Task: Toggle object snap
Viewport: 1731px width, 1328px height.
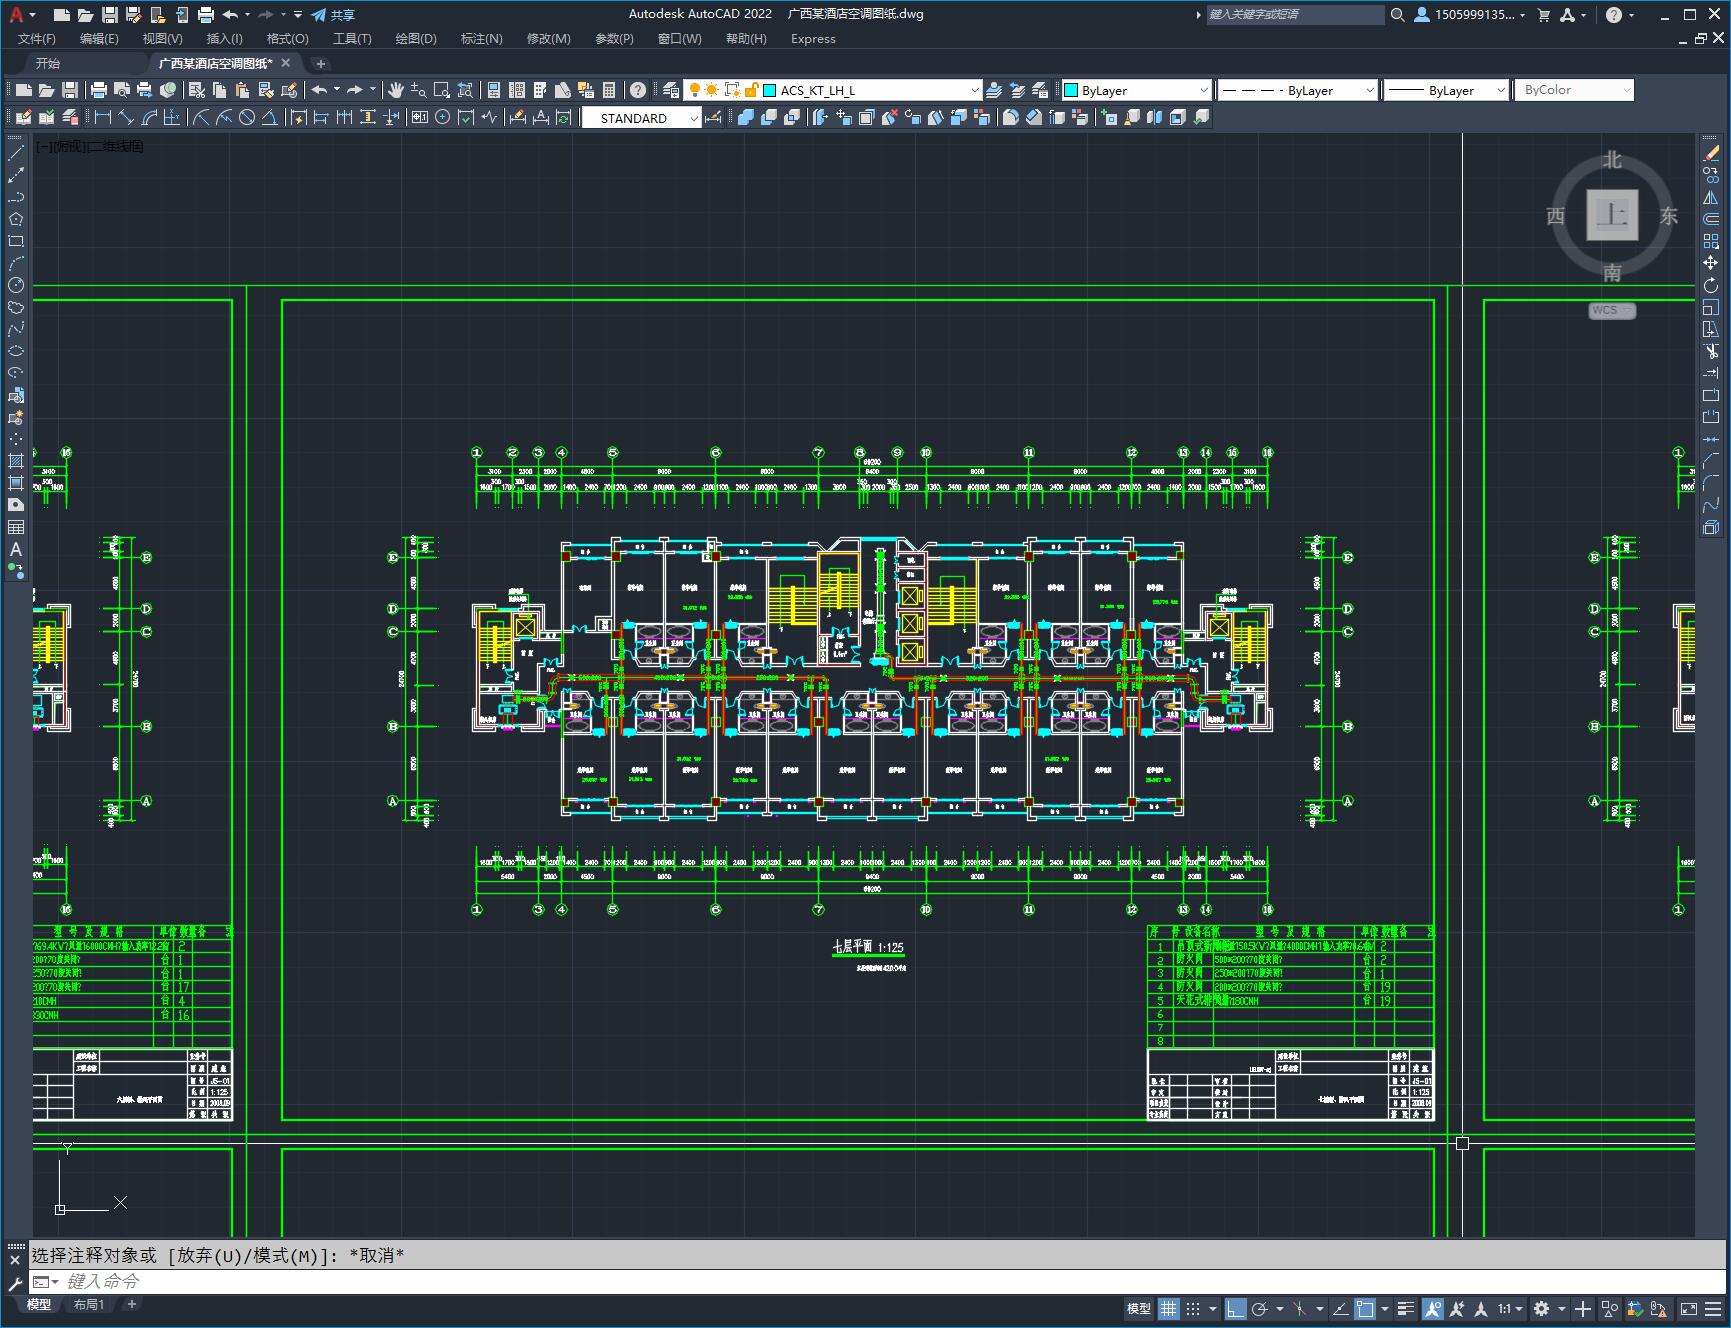Action: (1365, 1308)
